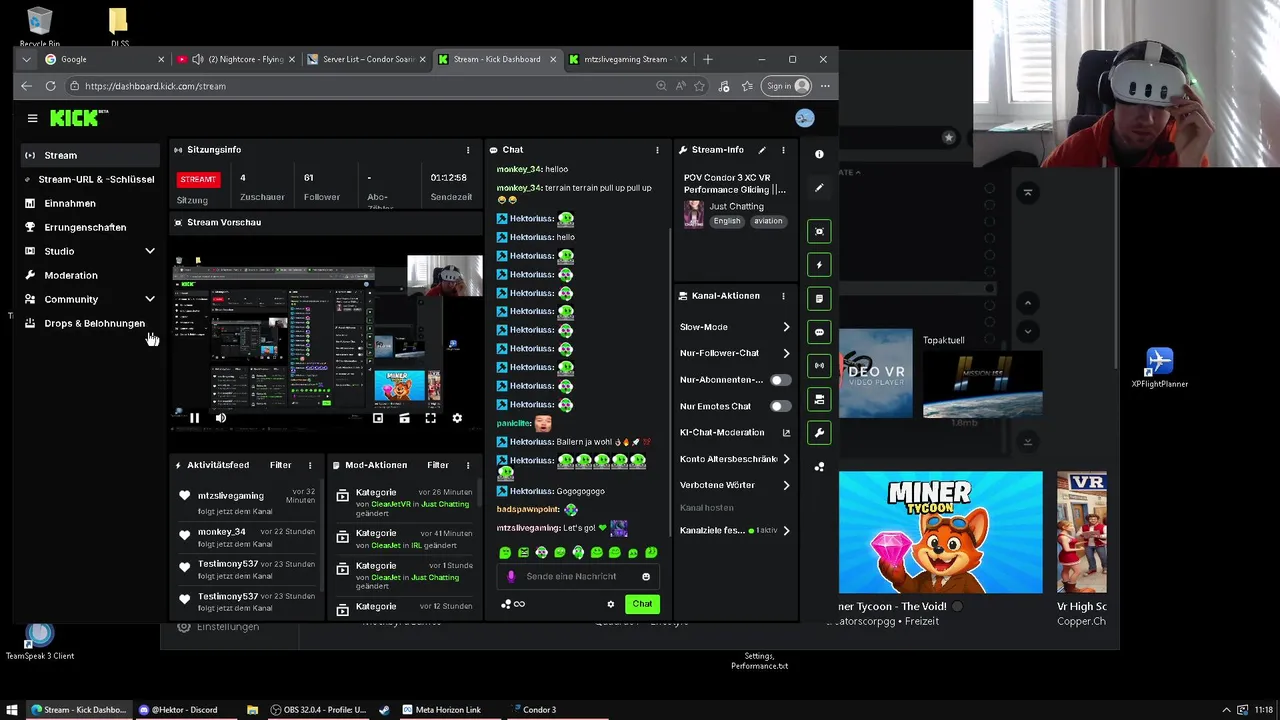Open Konto Altersbeschränkung settings arrow
The height and width of the screenshot is (720, 1280).
click(786, 459)
